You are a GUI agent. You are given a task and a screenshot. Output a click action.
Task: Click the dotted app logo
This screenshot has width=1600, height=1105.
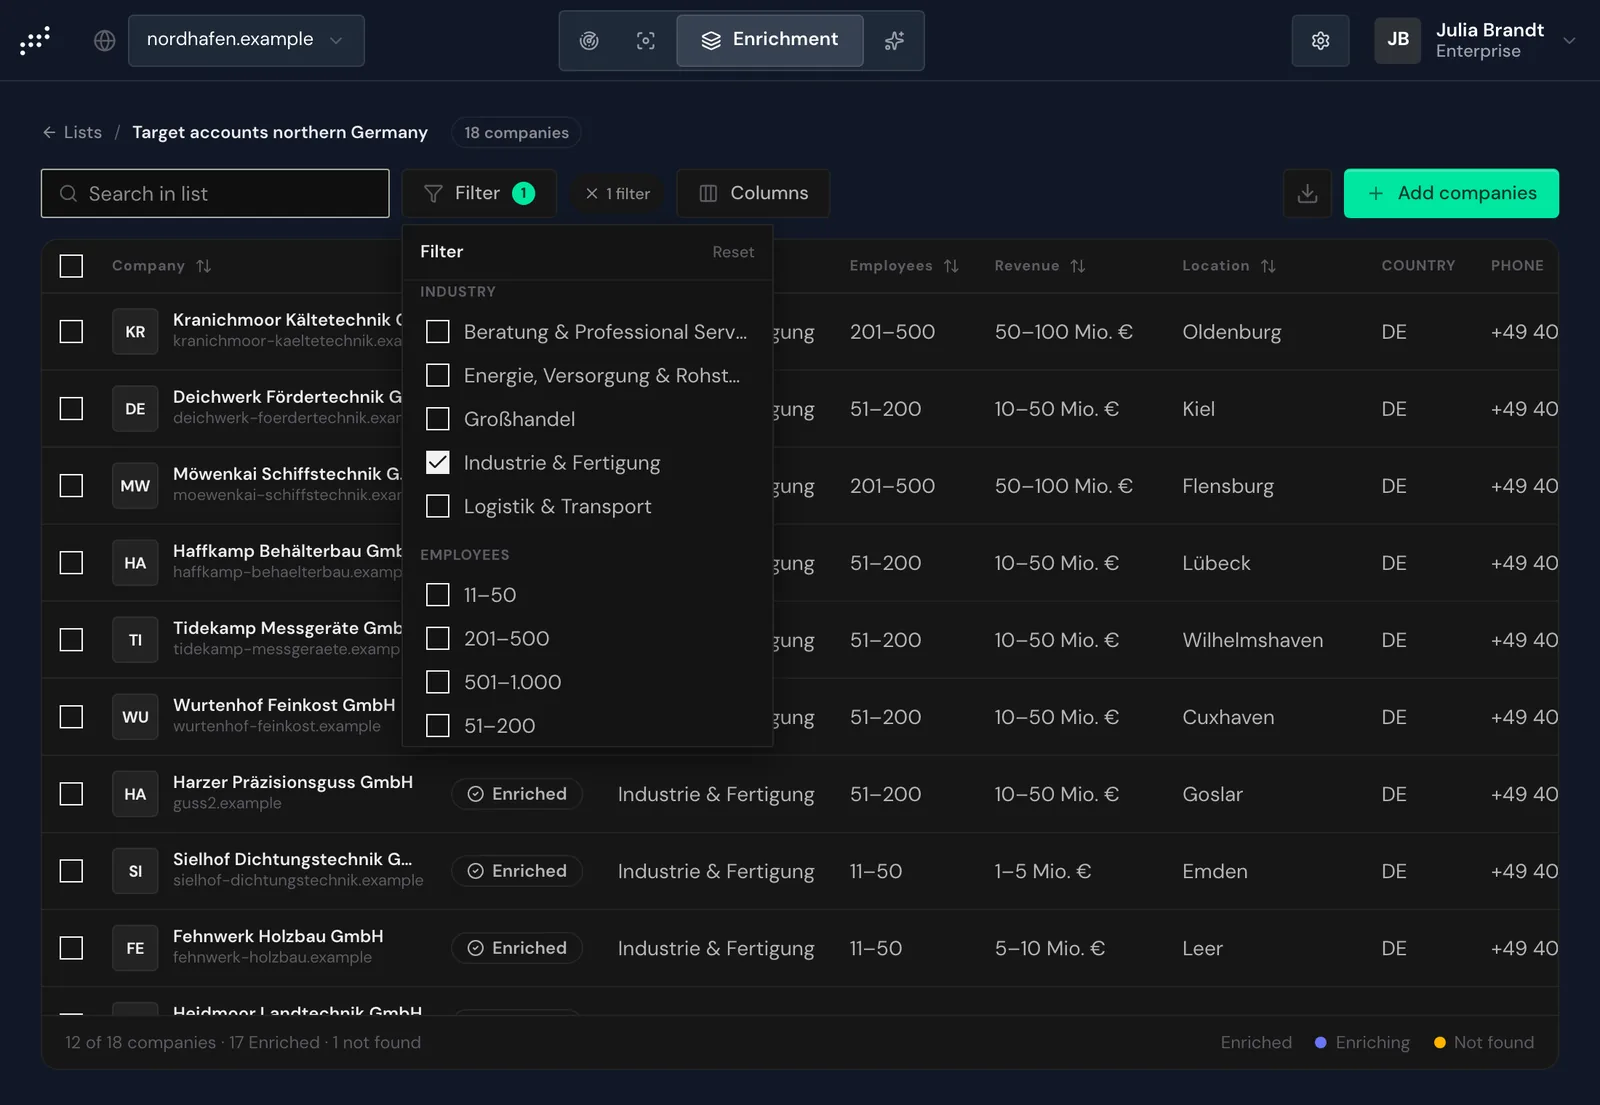(35, 40)
